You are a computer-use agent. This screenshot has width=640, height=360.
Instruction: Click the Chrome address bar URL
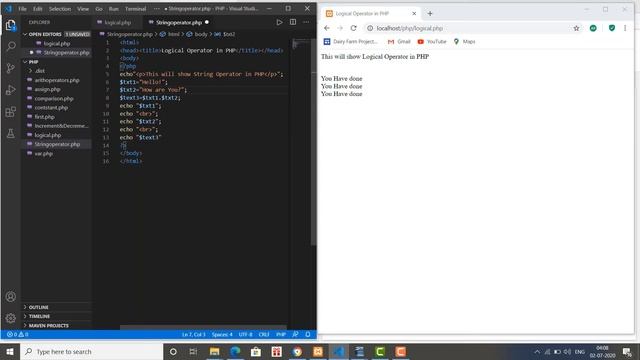[409, 28]
